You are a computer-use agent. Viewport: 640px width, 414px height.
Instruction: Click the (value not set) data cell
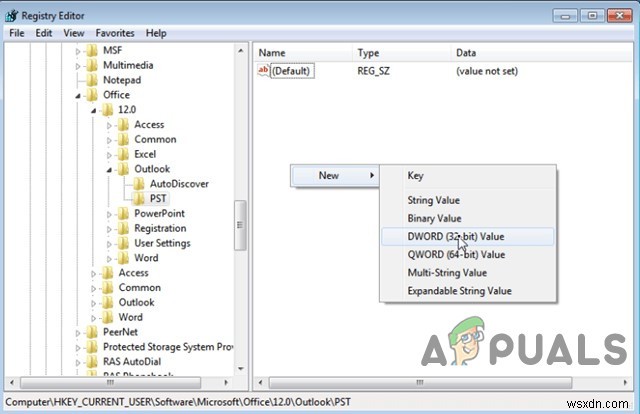(x=487, y=71)
